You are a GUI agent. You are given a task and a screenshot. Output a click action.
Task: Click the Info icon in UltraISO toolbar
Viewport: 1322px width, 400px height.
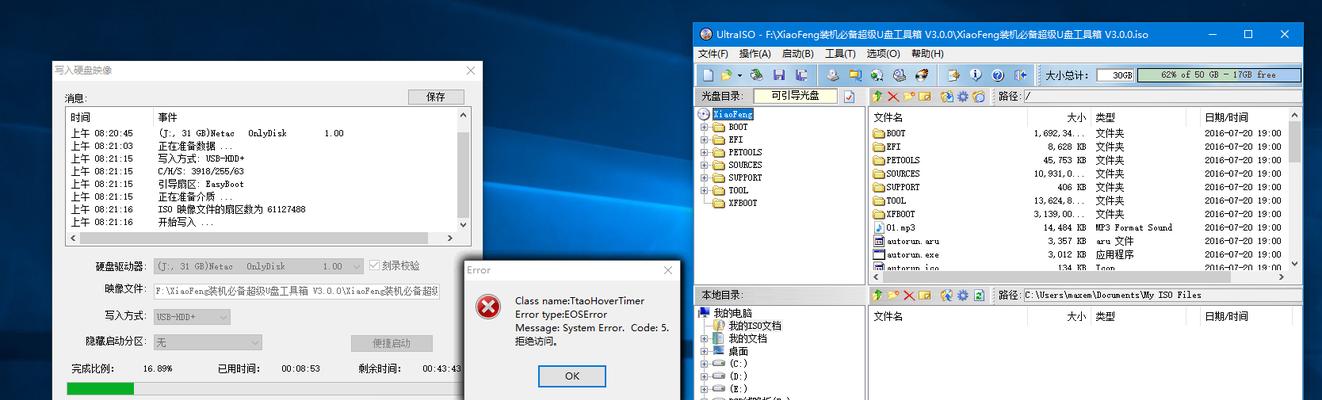coord(976,75)
